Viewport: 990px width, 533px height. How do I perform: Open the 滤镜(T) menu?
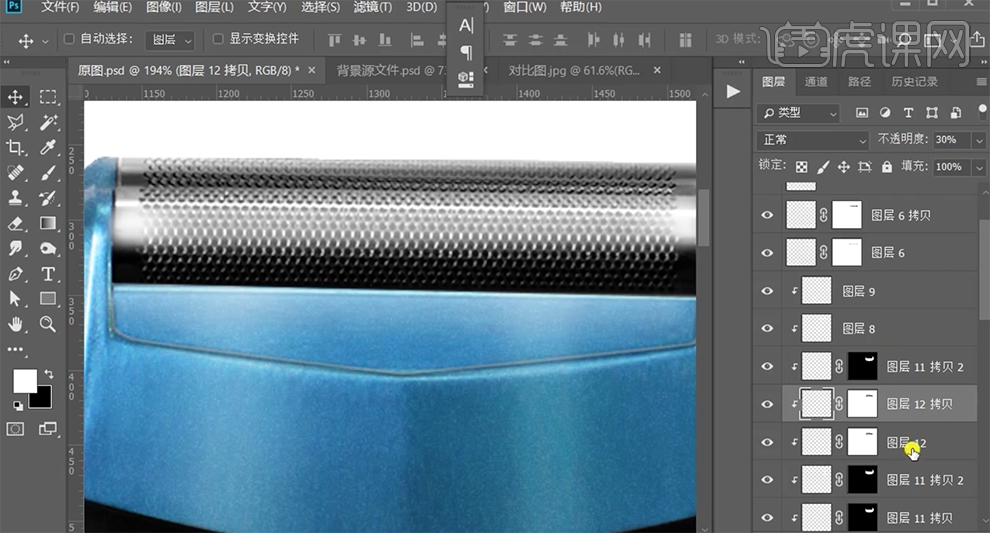pos(373,8)
